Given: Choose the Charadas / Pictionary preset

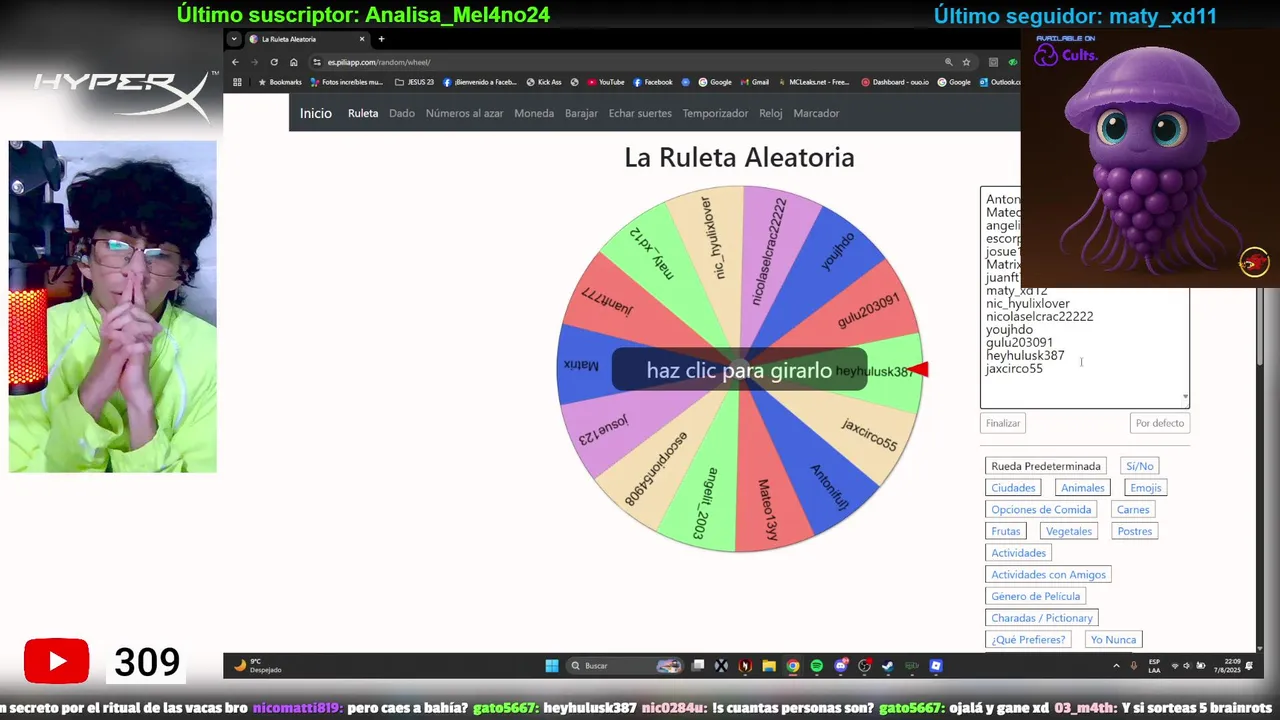Looking at the screenshot, I should (x=1042, y=618).
